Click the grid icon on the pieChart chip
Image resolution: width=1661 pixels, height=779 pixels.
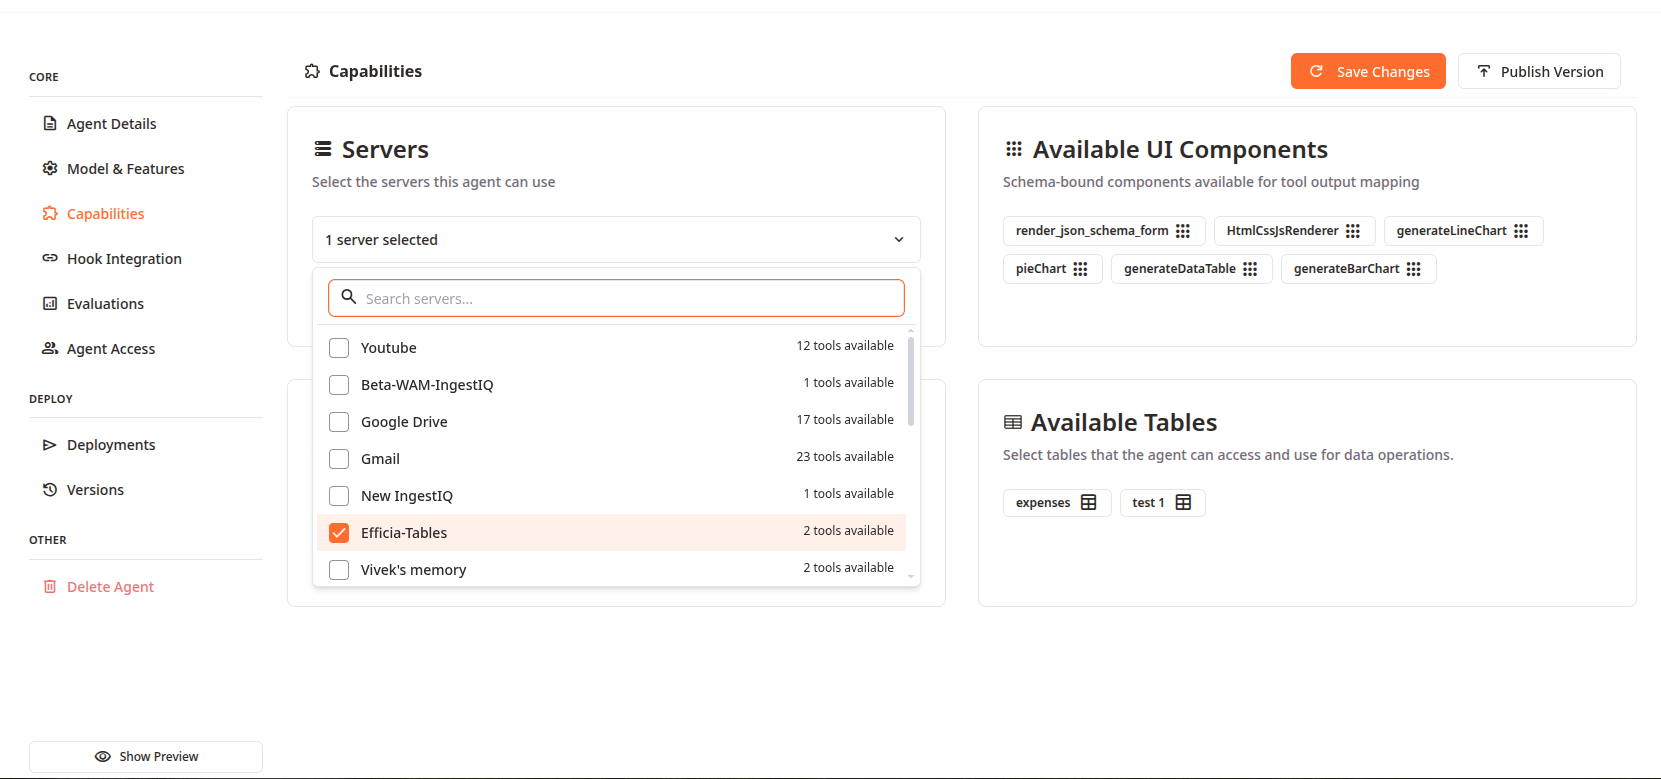[1080, 269]
